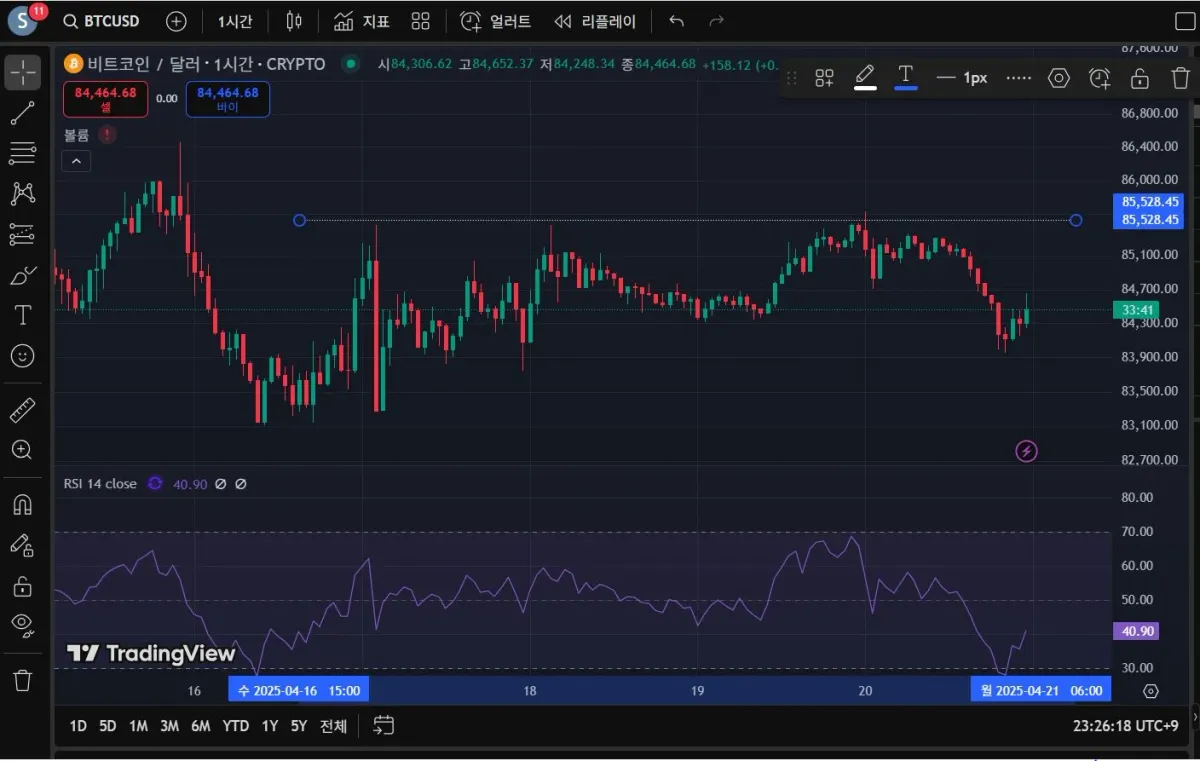The height and width of the screenshot is (761, 1200).
Task: Select the crosshair cursor tool
Action: point(23,72)
